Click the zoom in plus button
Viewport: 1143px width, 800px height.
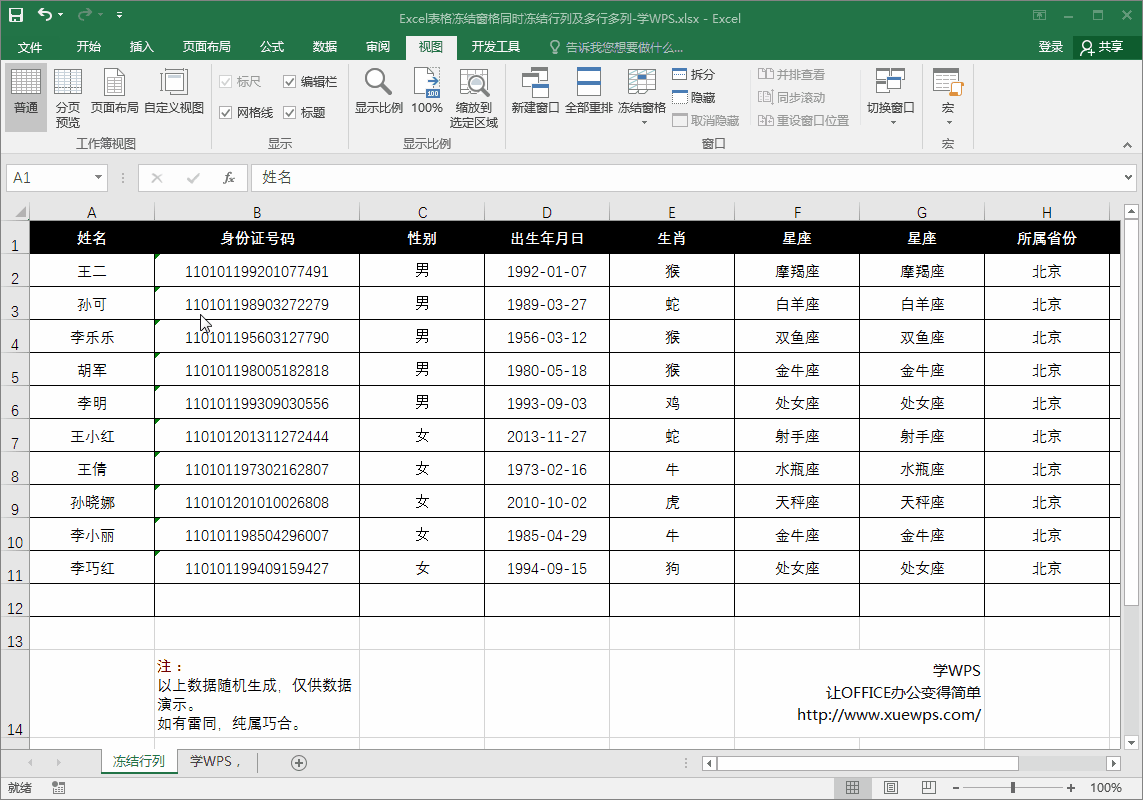click(x=1070, y=788)
